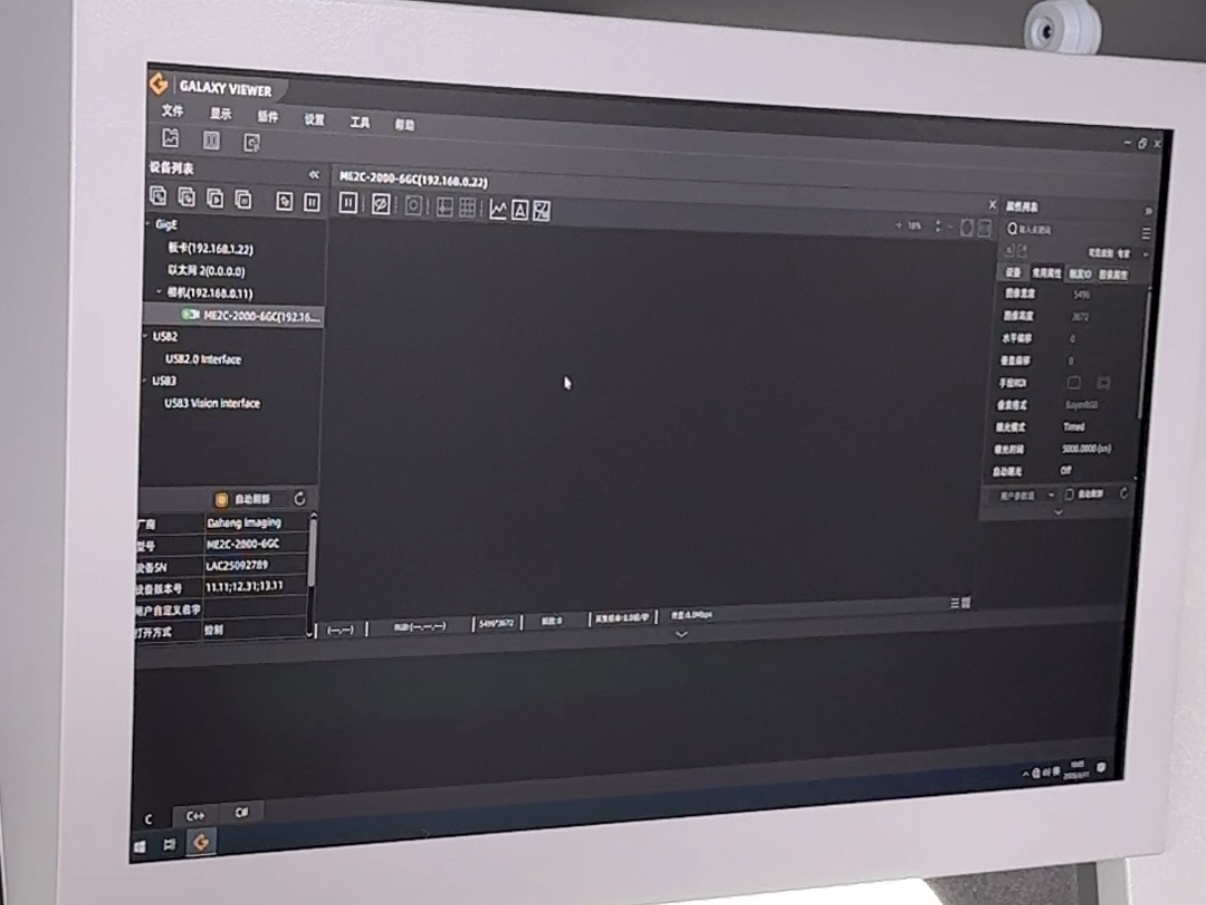Collapse the 192.168.0.11 camera network node
The width and height of the screenshot is (1206, 905).
[160, 292]
